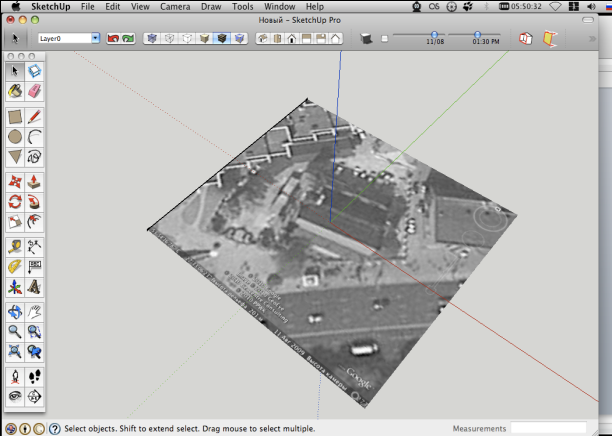Screen dimensions: 612x436
Task: Open the Tools menu
Action: [243, 6]
